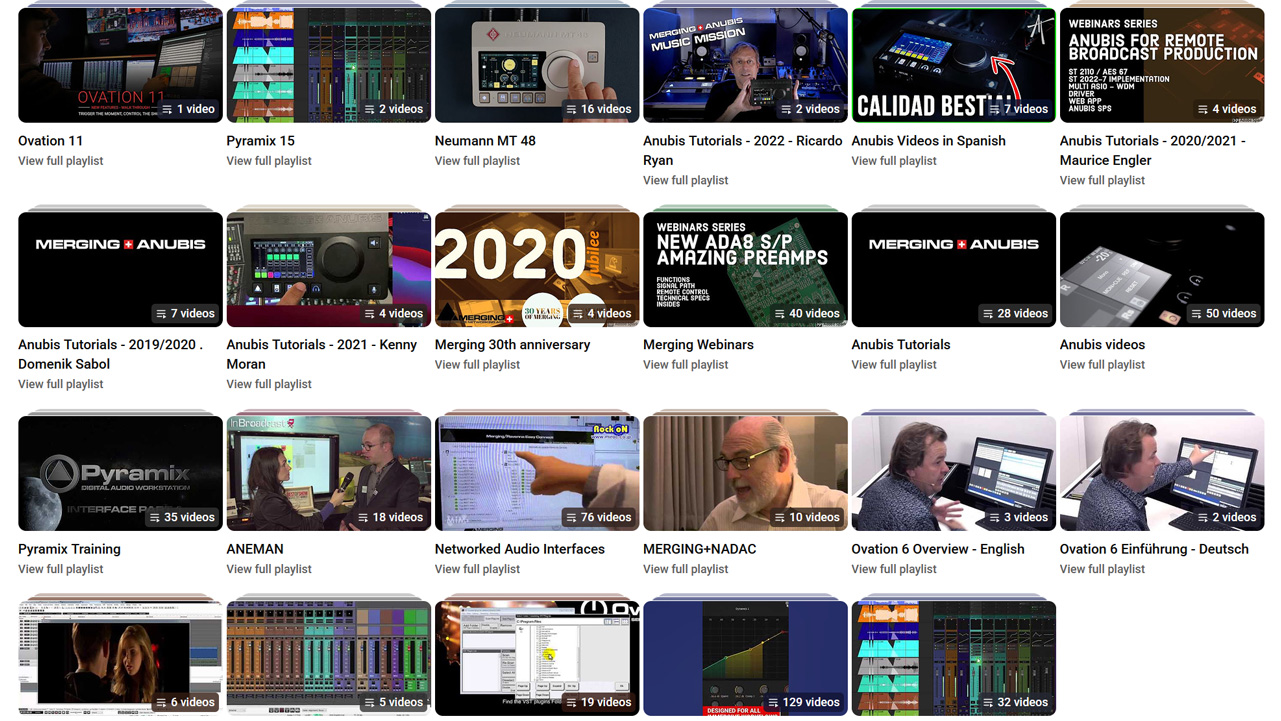Screen dimensions: 1281x721
Task: Click the Ovation 6 Einführung - Deutsch title
Action: click(x=1154, y=549)
